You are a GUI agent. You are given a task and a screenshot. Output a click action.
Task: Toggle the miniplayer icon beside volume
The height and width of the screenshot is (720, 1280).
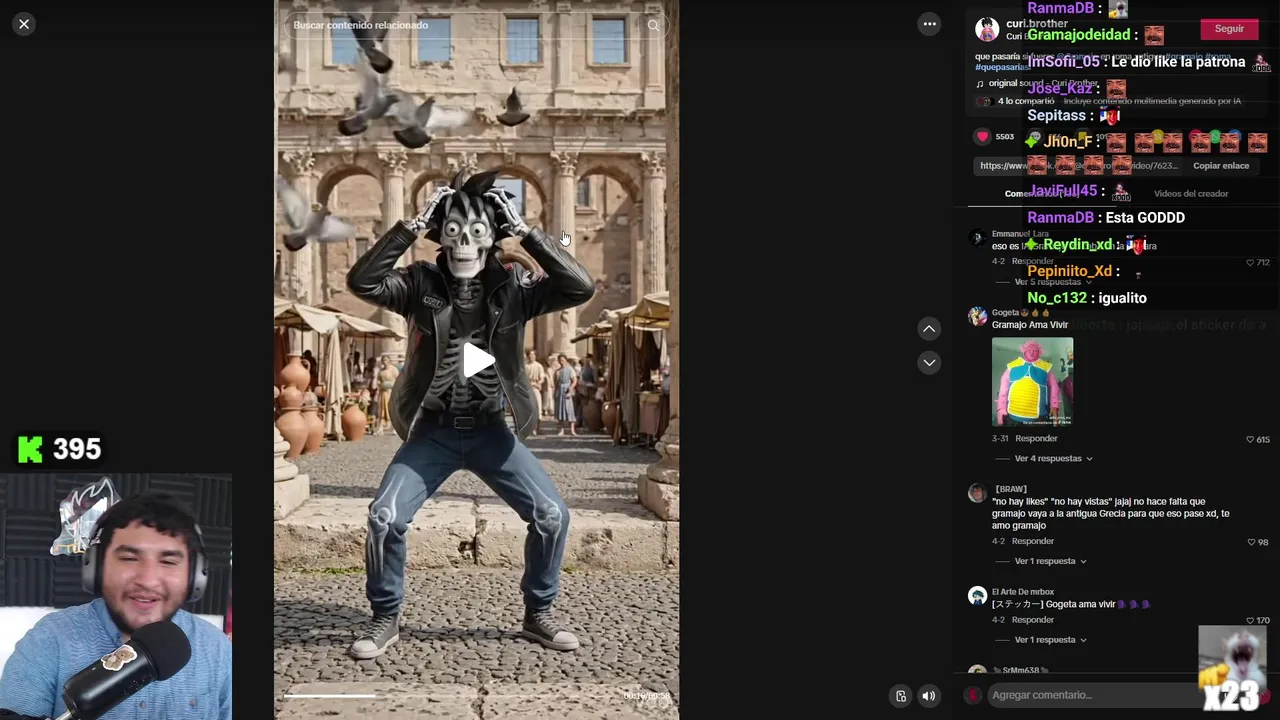(901, 696)
